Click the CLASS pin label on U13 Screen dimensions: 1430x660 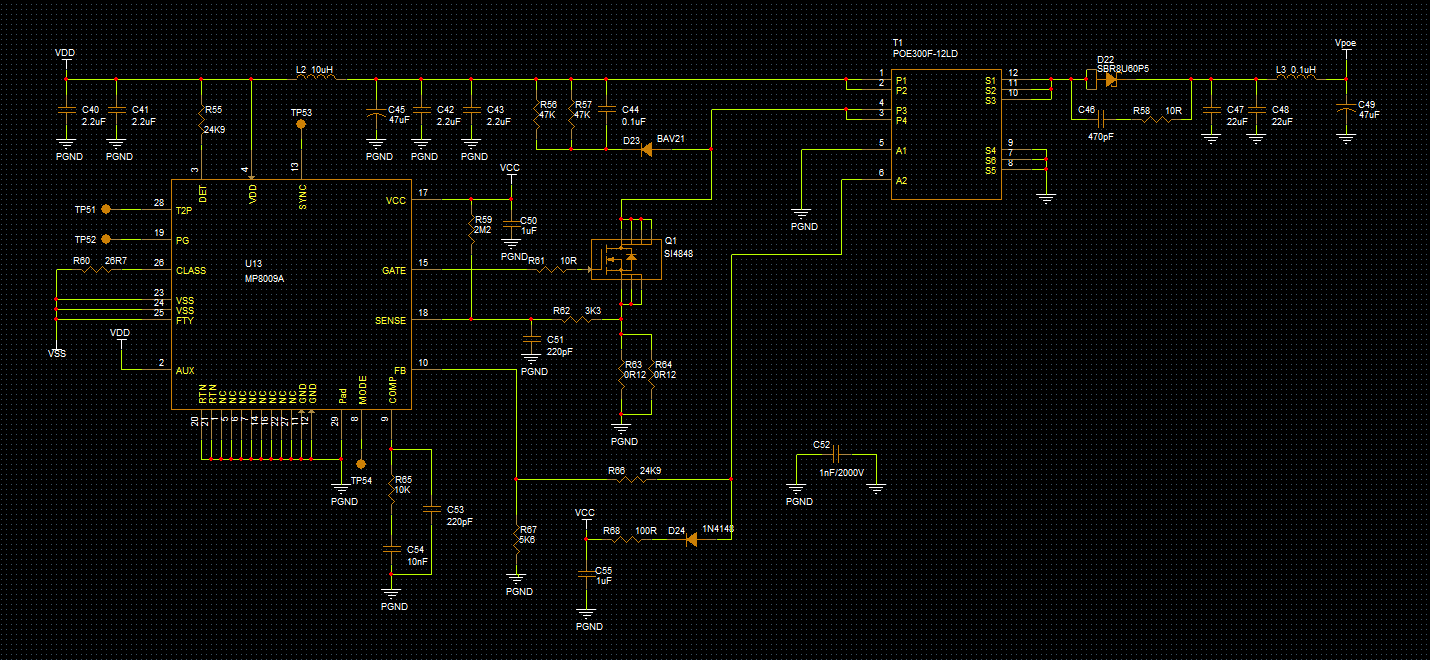coord(191,271)
